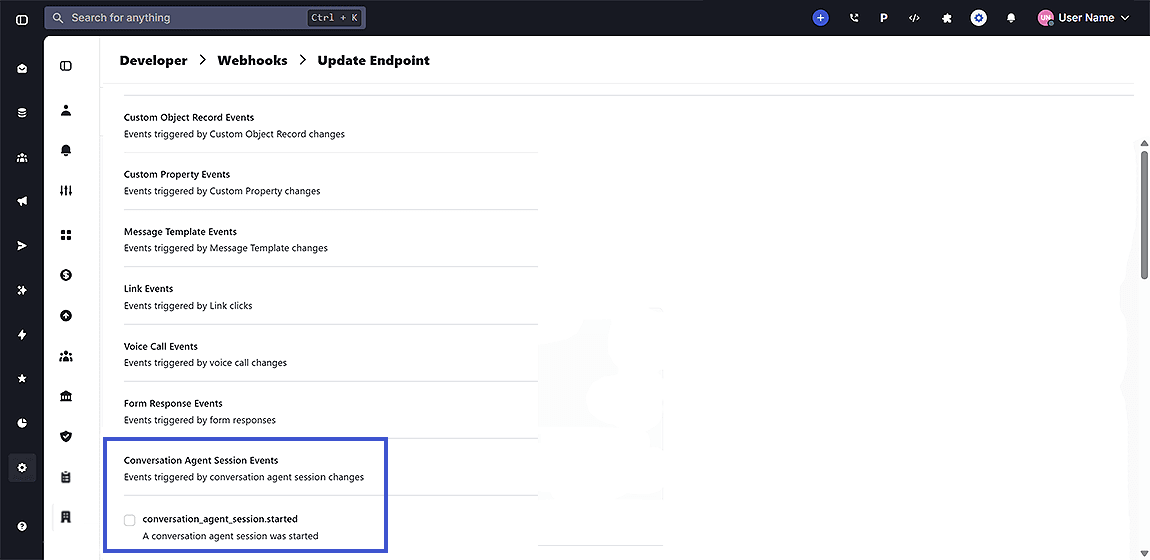Open the bank building icon

pyautogui.click(x=66, y=397)
